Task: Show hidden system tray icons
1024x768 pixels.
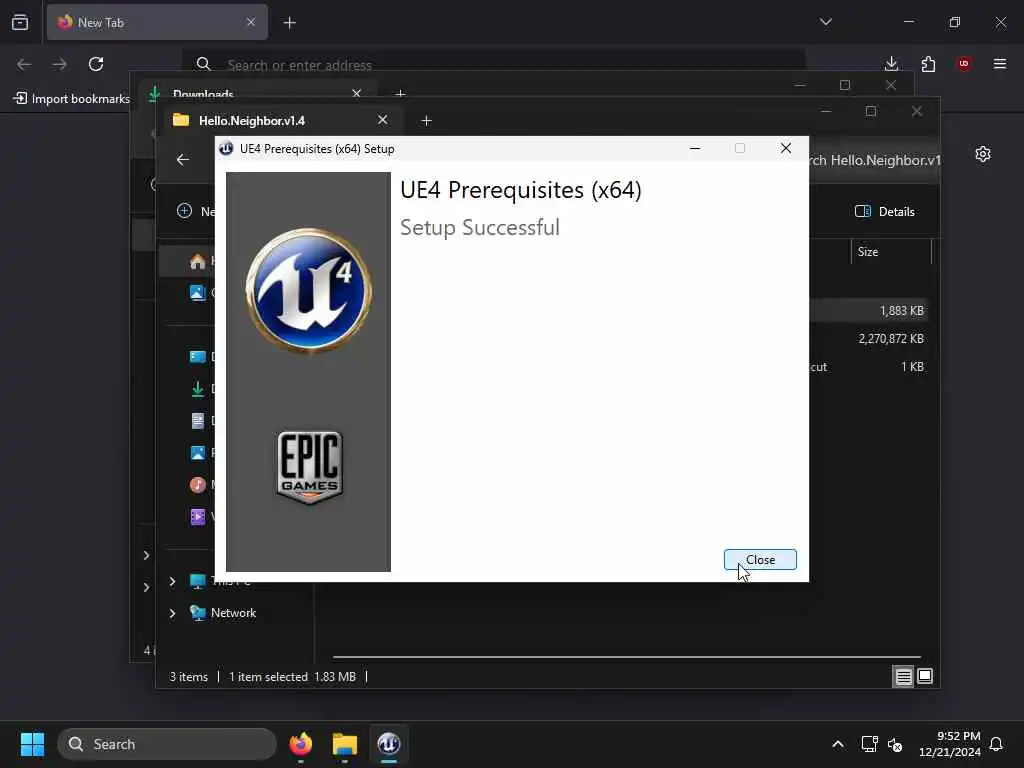Action: [x=838, y=744]
